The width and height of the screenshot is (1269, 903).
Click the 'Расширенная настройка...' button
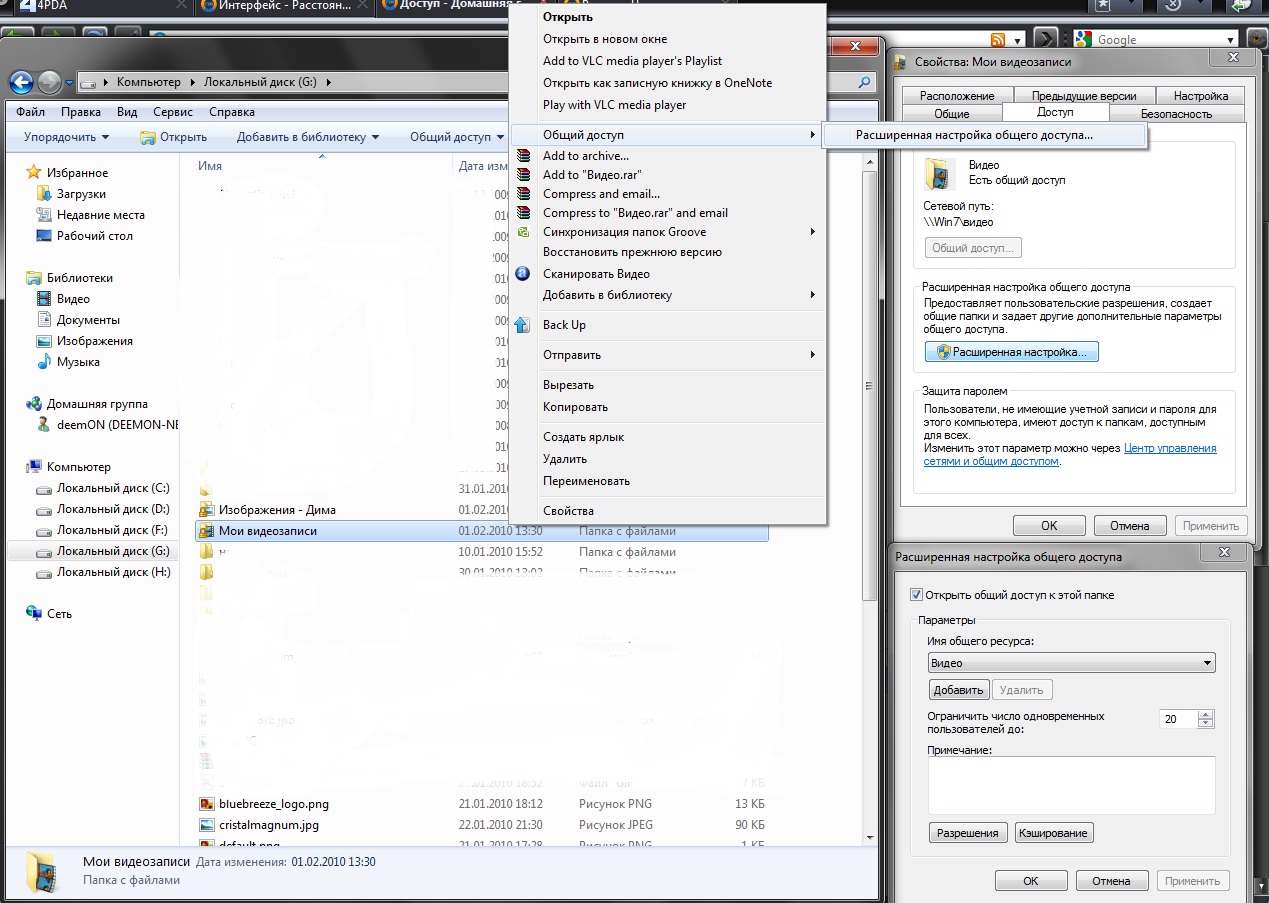[1013, 352]
